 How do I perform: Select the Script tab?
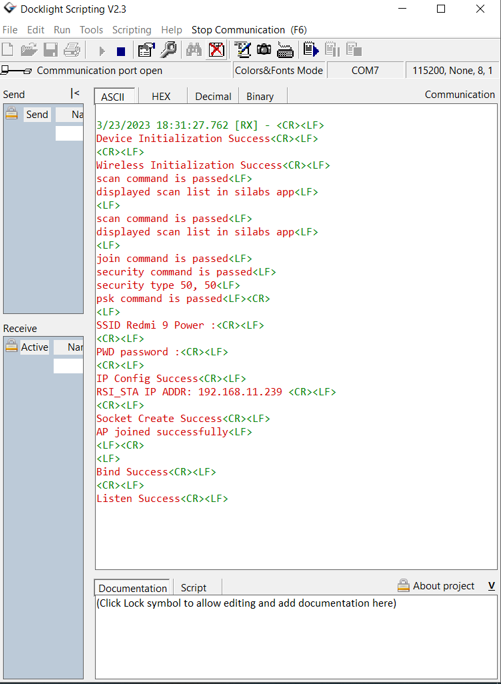tap(193, 588)
